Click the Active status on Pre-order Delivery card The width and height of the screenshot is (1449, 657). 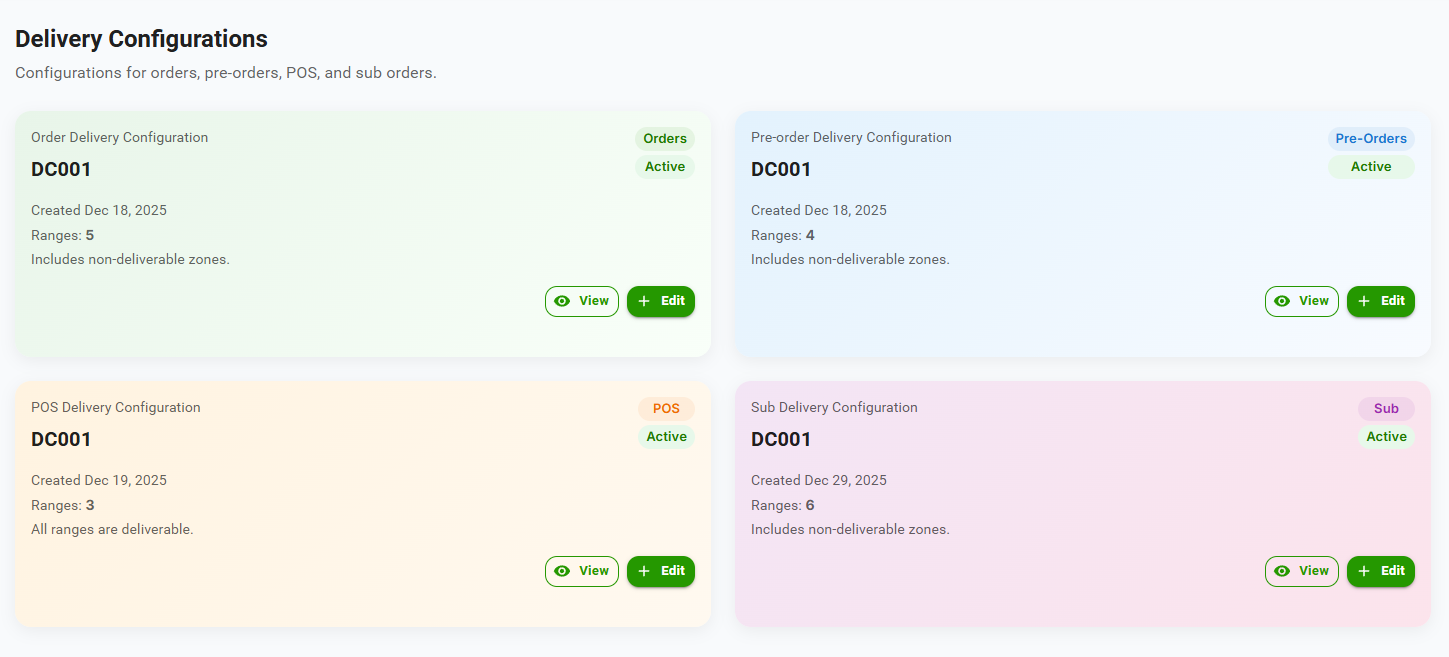1371,167
